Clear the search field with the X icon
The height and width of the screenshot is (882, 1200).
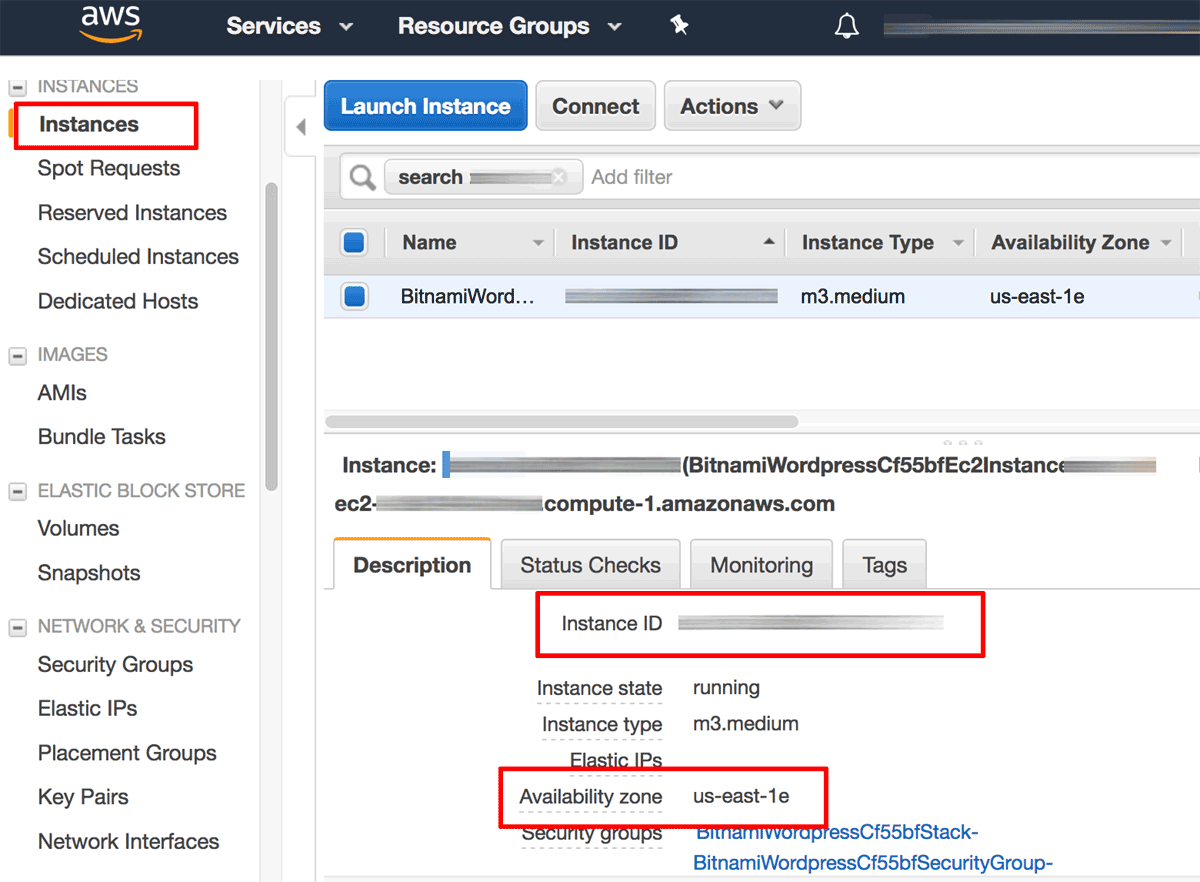tap(557, 176)
